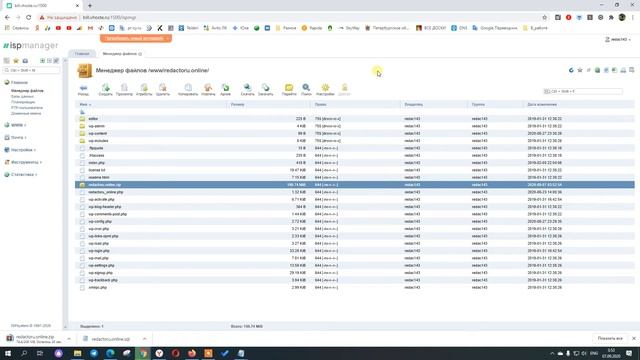The image size is (640, 360).
Task: Bookmark this page with the address bar star
Action: point(544,18)
